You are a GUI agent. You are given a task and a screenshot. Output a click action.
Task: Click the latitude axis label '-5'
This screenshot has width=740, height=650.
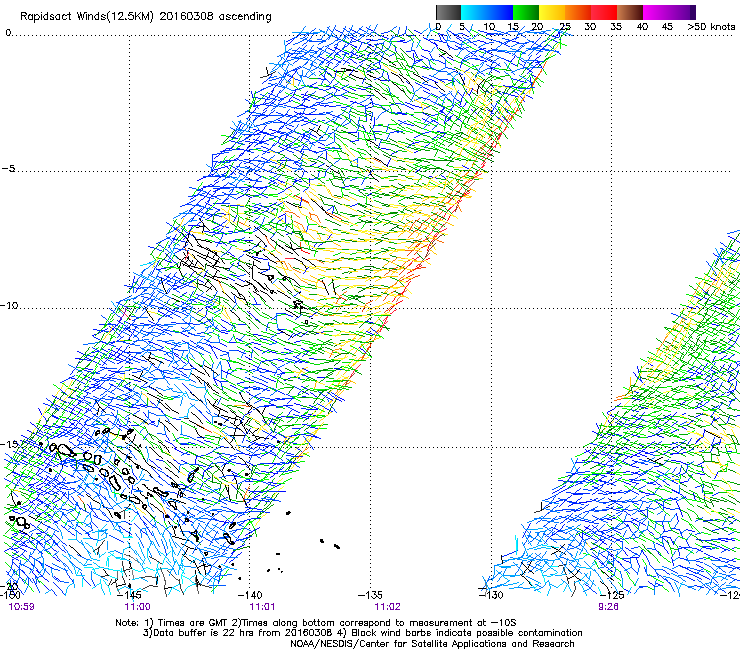click(8, 168)
